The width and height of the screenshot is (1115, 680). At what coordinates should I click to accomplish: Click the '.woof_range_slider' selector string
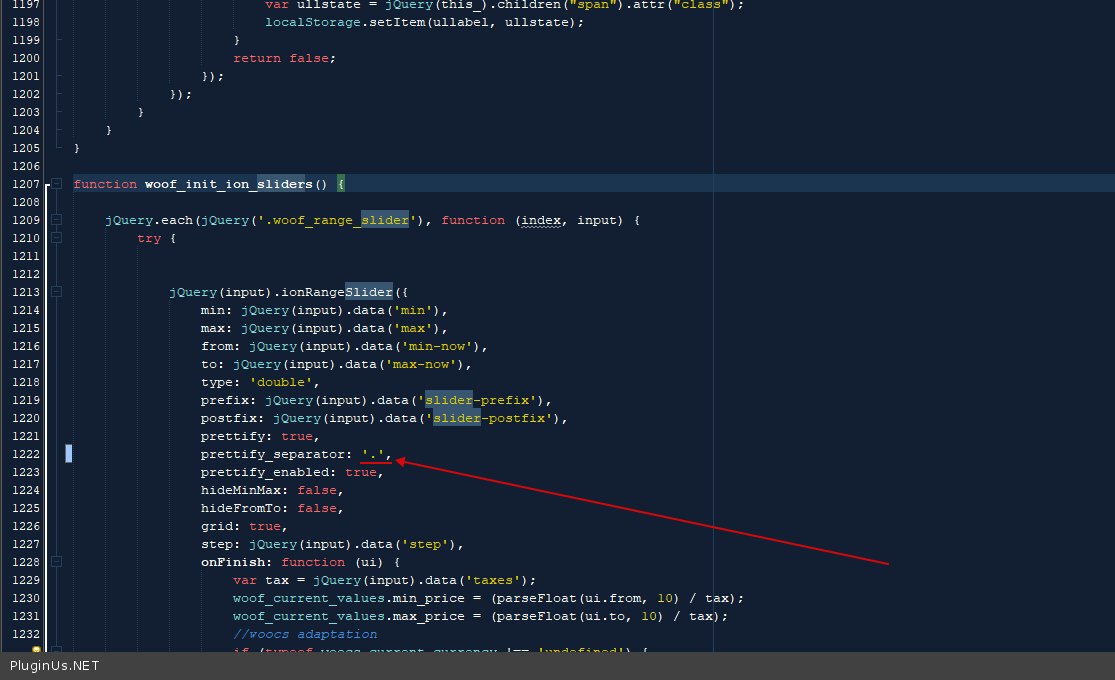click(x=345, y=220)
